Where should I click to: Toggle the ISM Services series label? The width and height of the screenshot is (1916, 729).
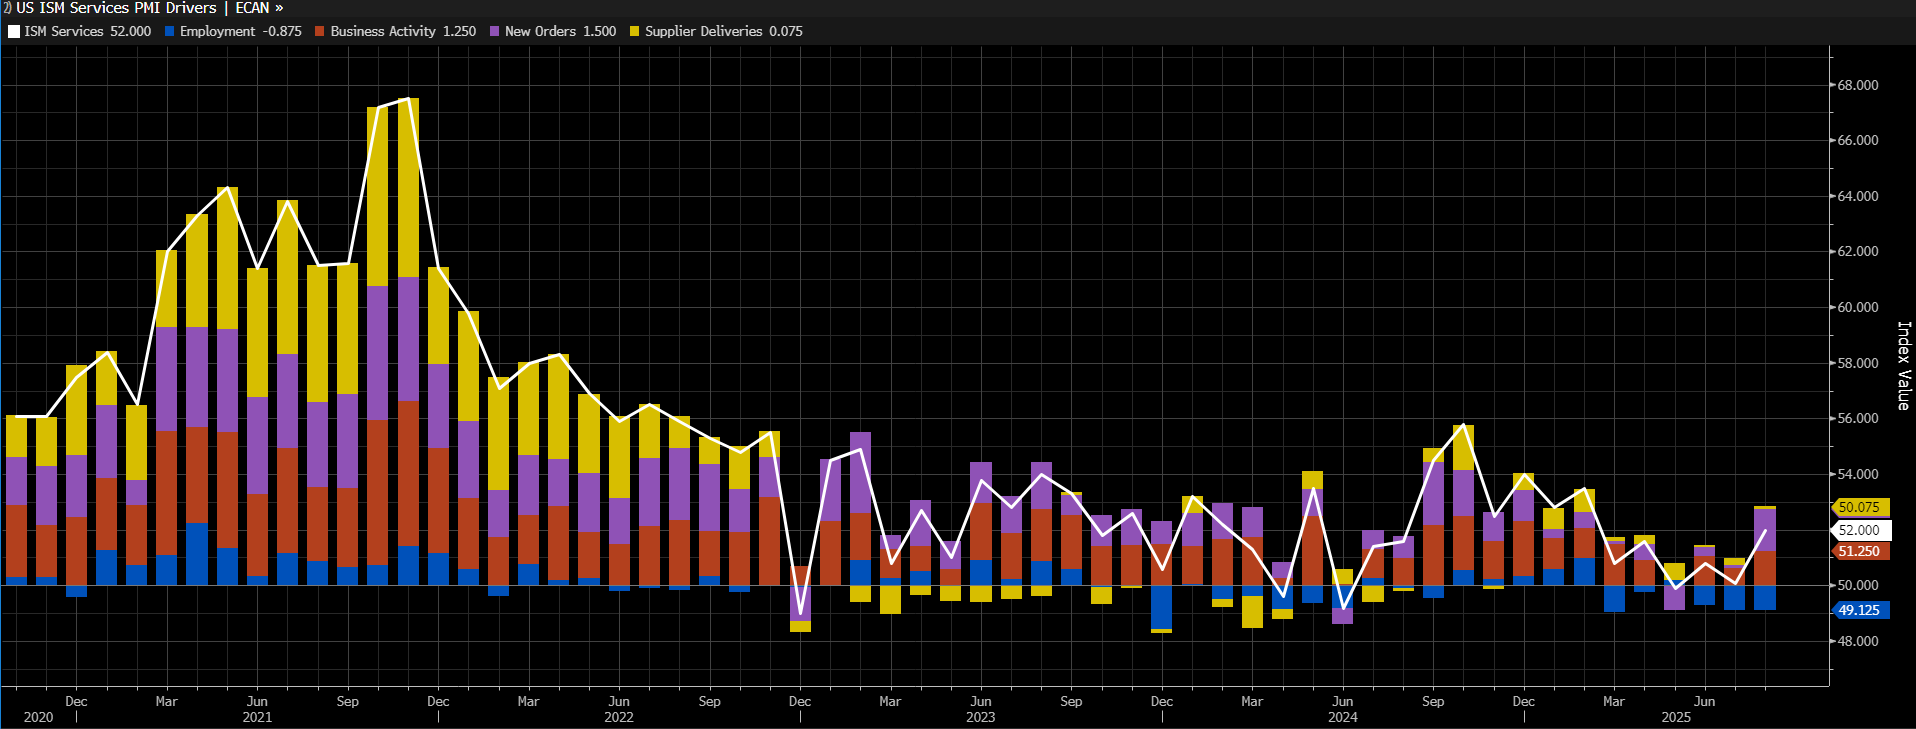tap(64, 32)
